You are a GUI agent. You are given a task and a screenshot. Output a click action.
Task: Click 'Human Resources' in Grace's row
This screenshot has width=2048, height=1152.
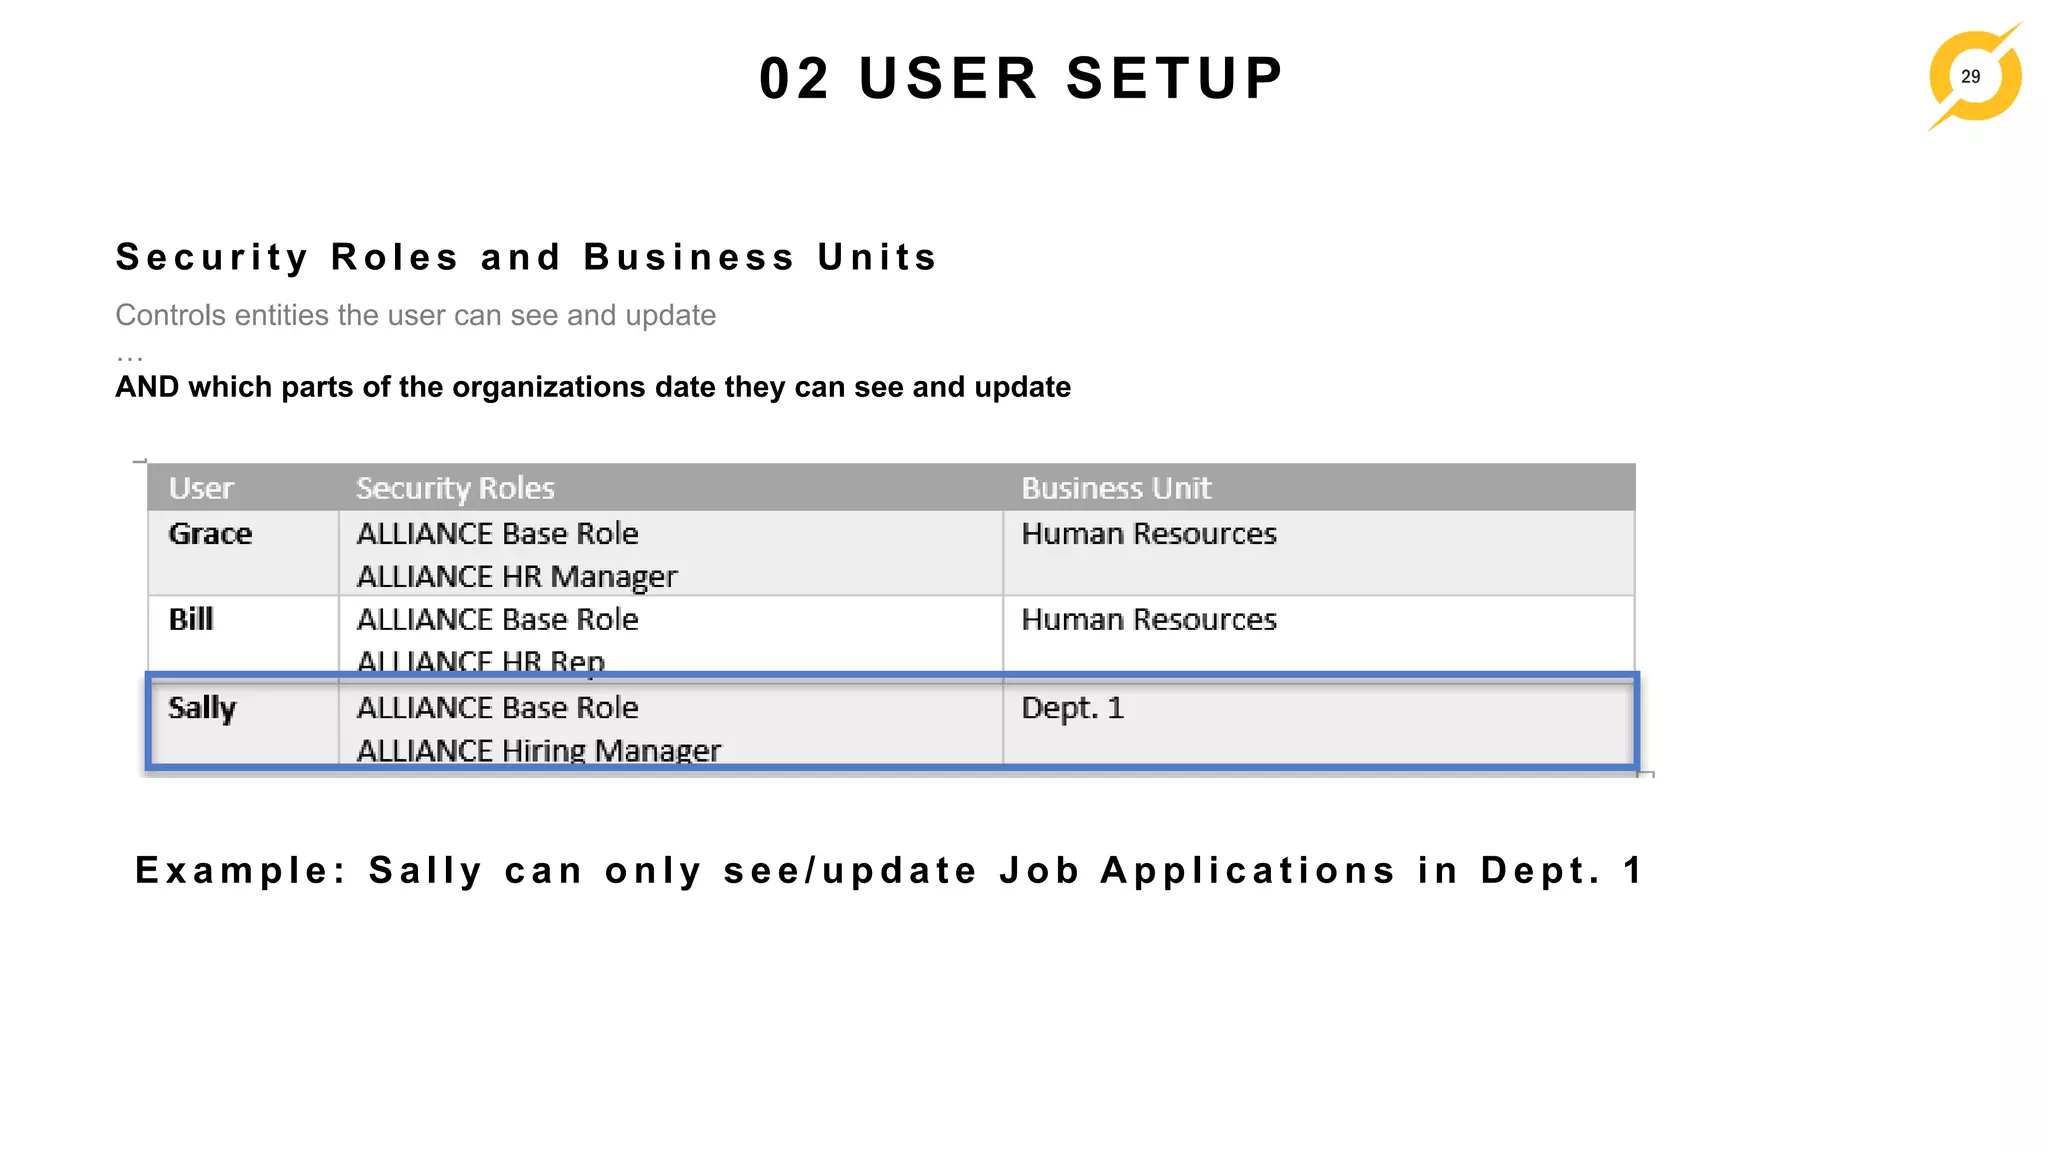1149,534
